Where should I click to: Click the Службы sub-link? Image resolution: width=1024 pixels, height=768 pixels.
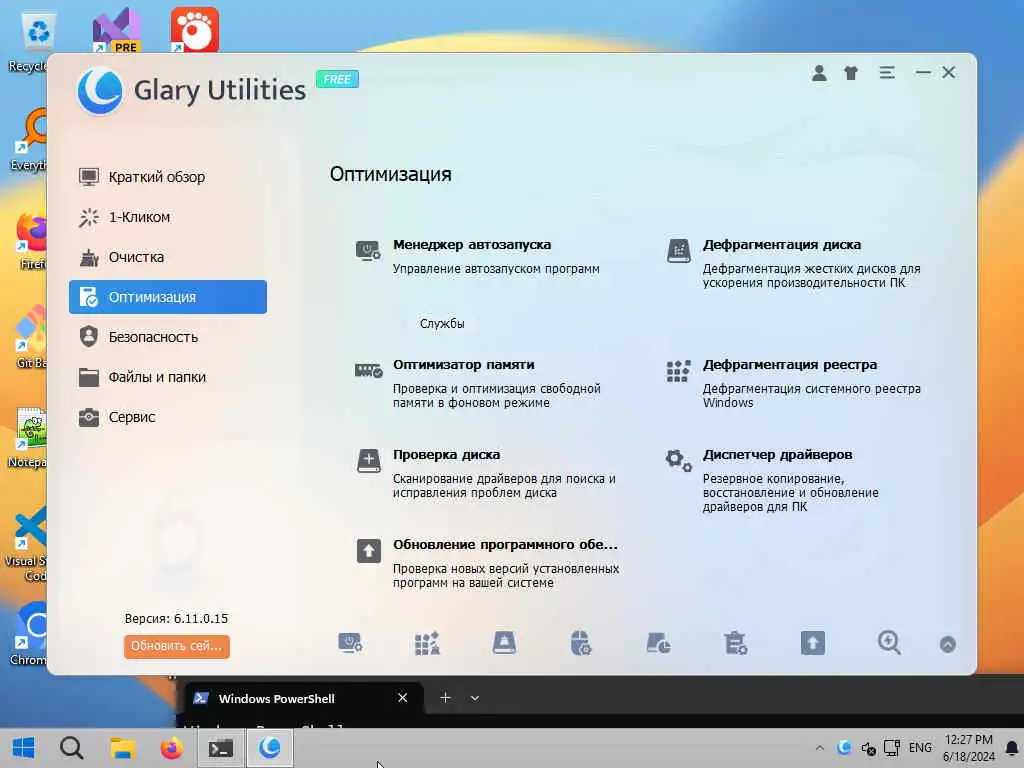[442, 324]
